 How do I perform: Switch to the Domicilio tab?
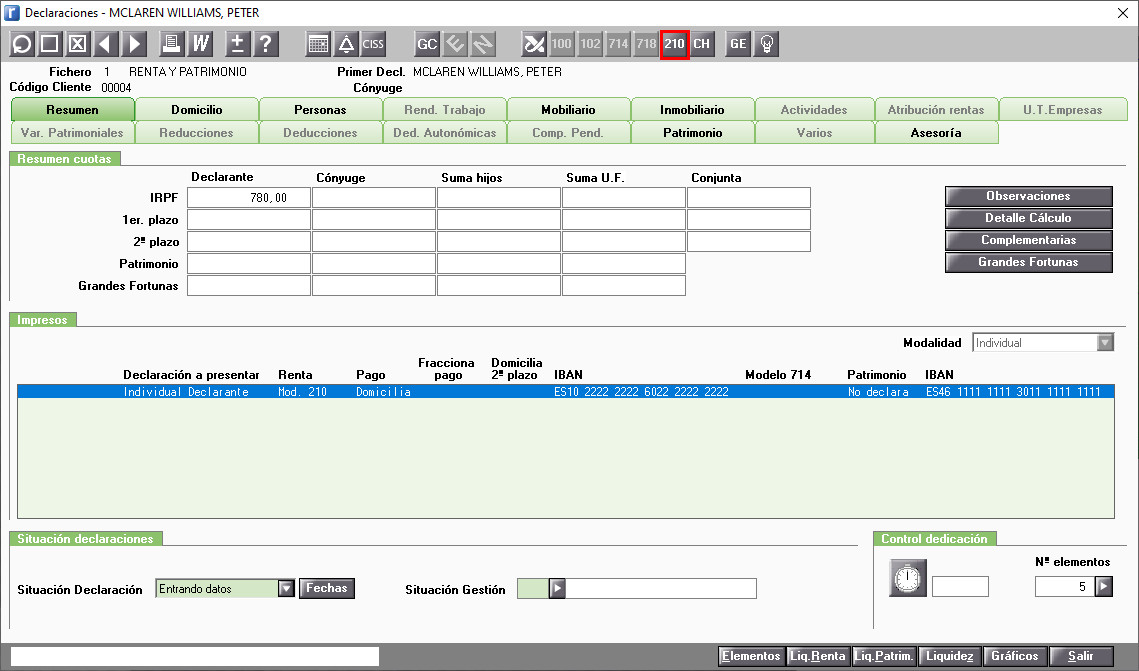point(197,110)
